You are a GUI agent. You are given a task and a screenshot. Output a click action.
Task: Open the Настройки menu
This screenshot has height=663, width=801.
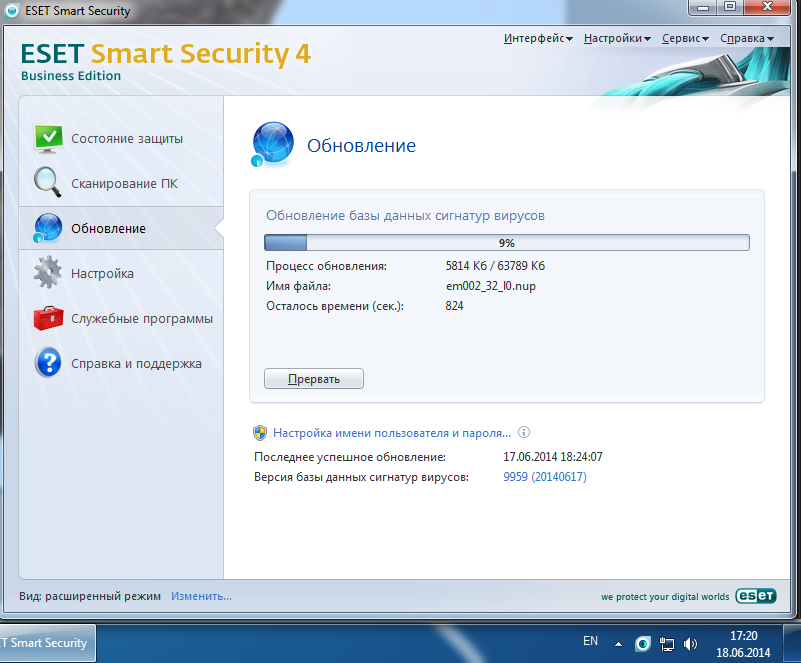617,38
